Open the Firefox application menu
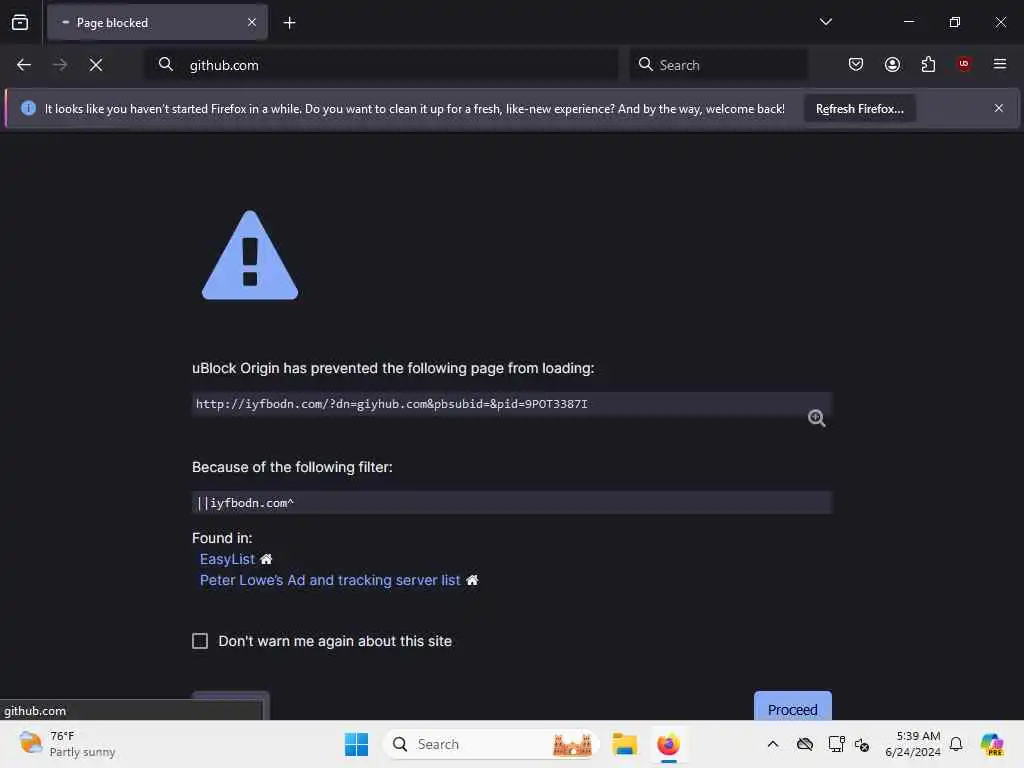The height and width of the screenshot is (768, 1024). [1000, 64]
